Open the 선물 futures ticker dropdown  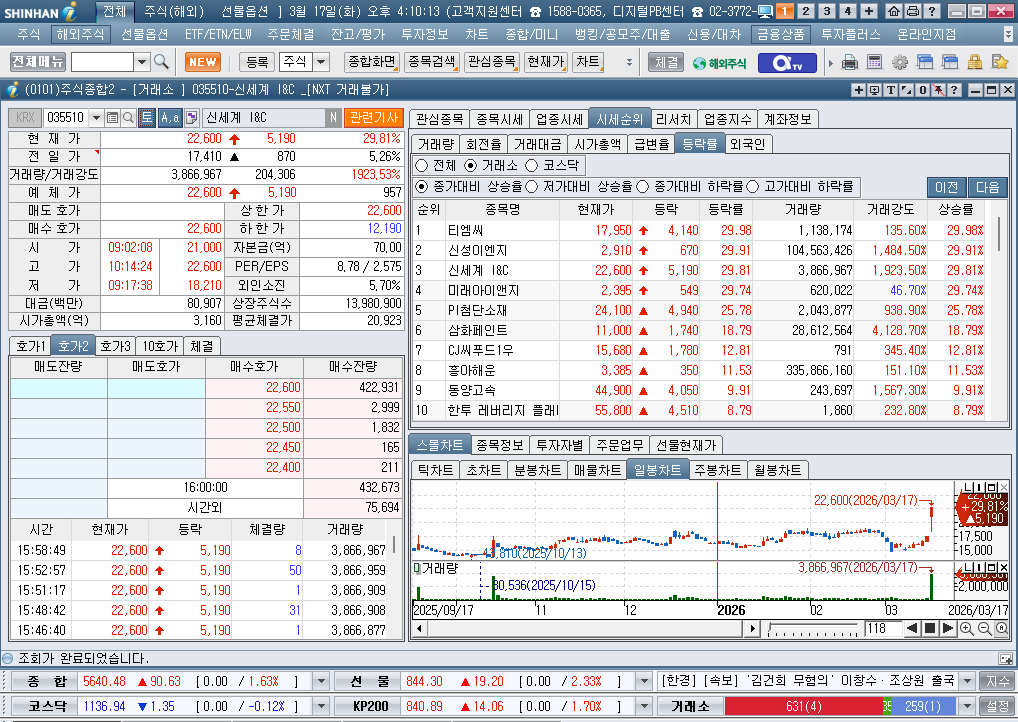pyautogui.click(x=644, y=681)
